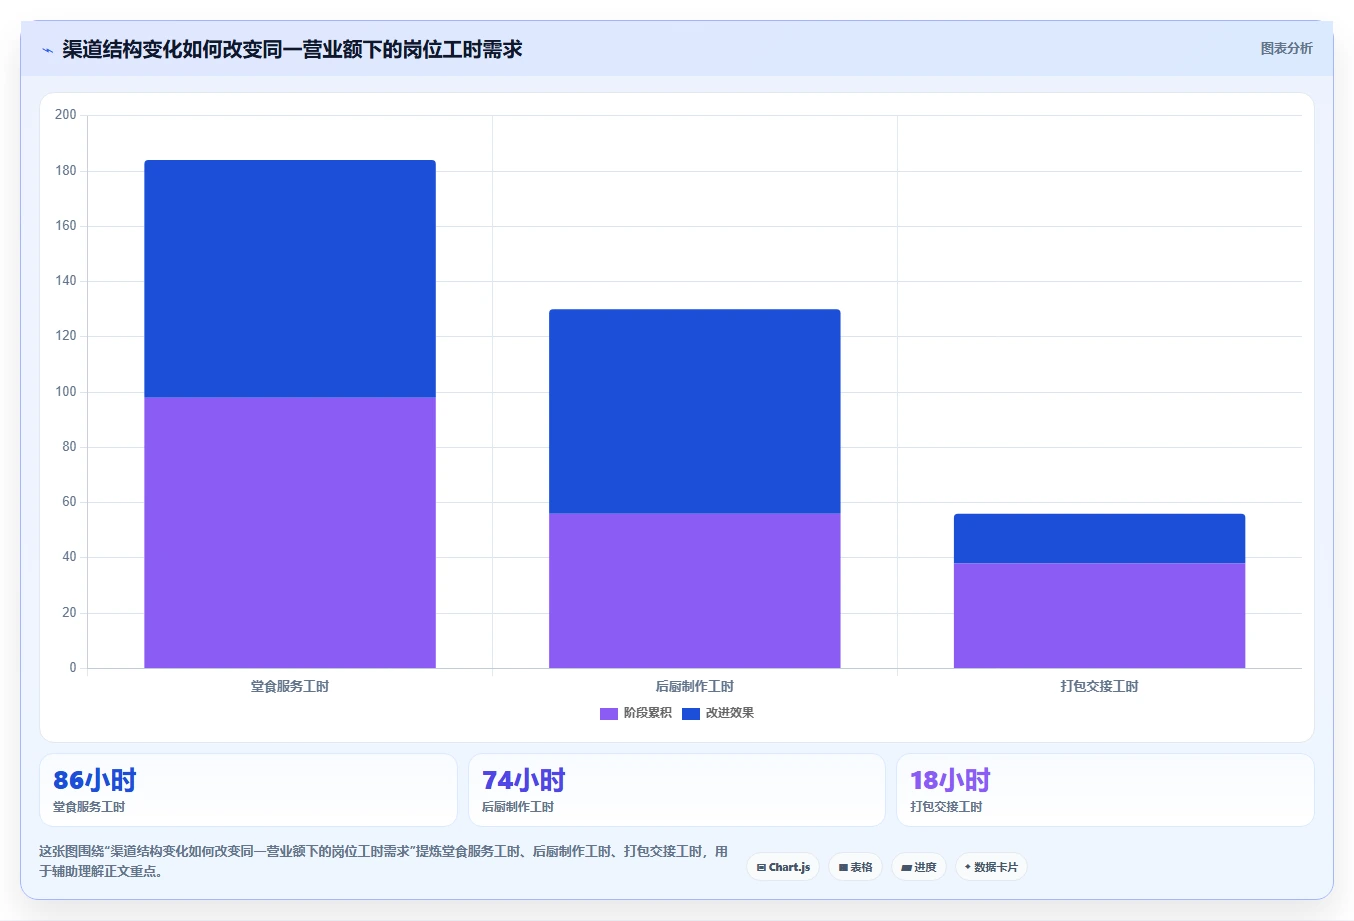Click the 74小时 data card value
Viewport: 1354px width, 921px height.
(523, 780)
